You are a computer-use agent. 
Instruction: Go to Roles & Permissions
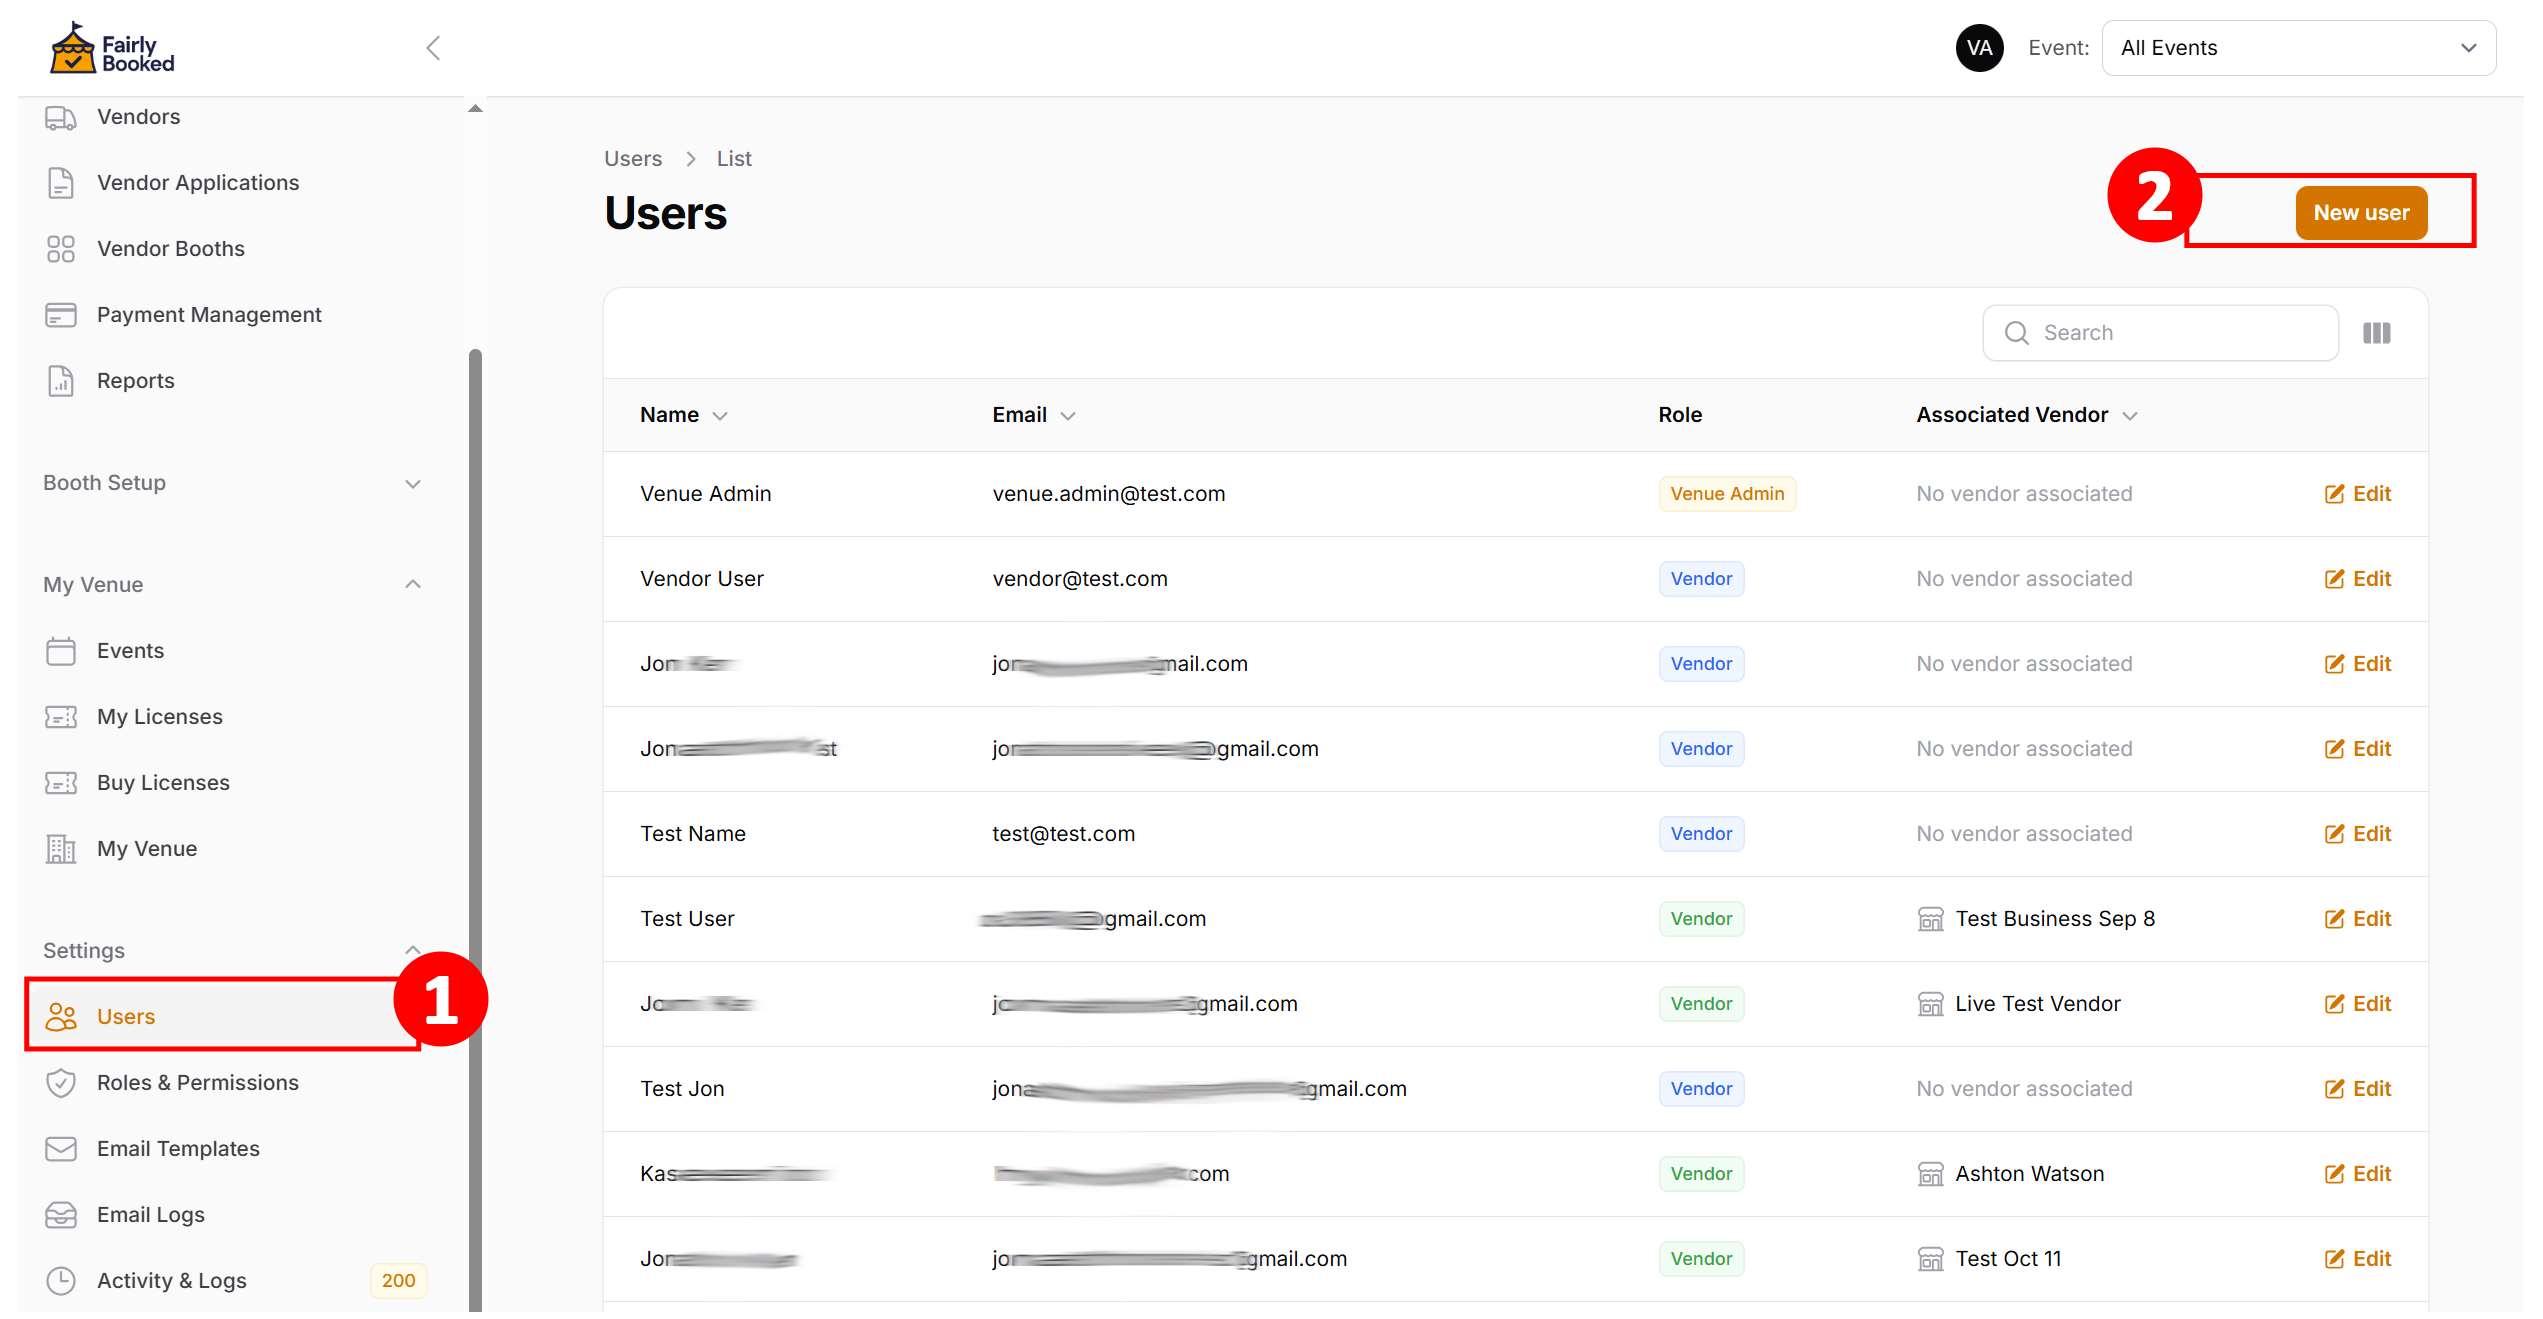197,1083
